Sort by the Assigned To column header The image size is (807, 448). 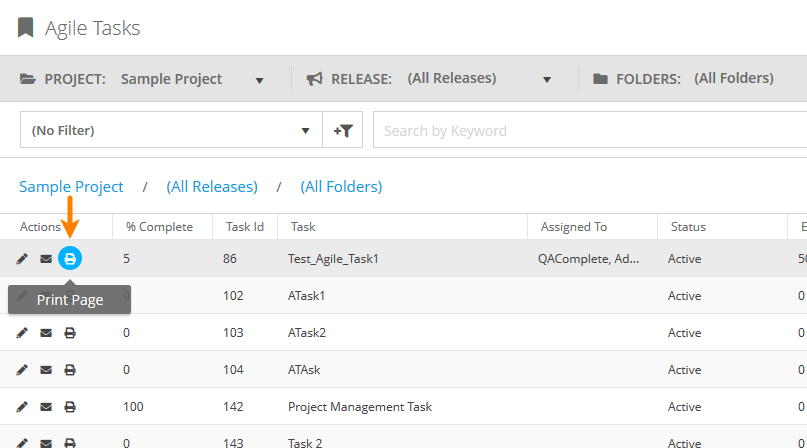click(573, 227)
